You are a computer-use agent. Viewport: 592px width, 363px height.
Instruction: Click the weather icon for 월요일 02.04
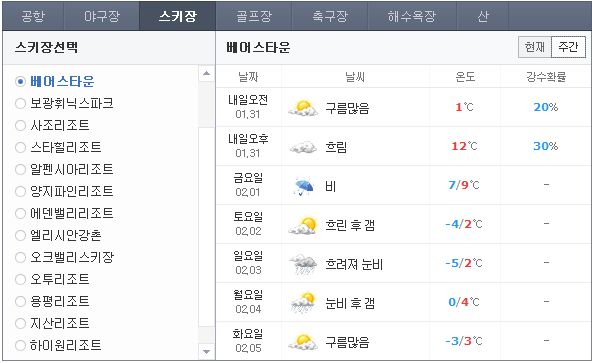(x=303, y=303)
